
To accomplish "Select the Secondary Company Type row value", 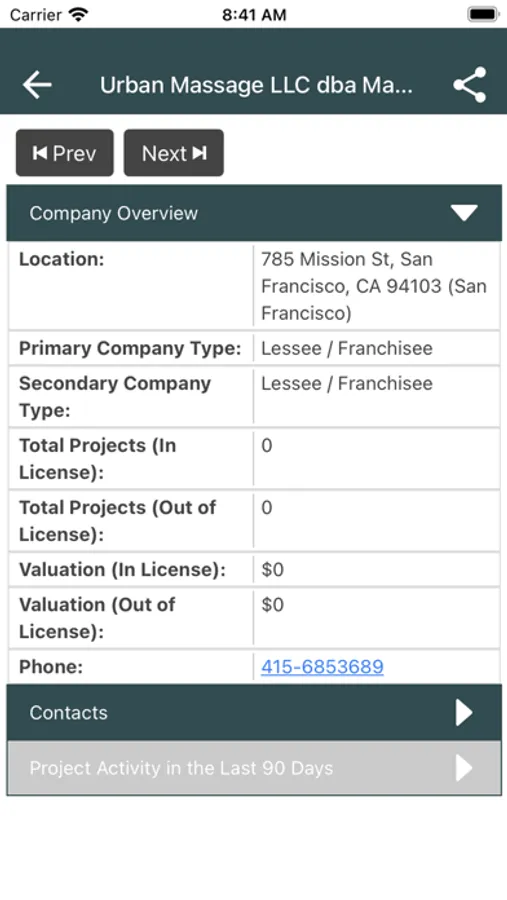I will [347, 383].
